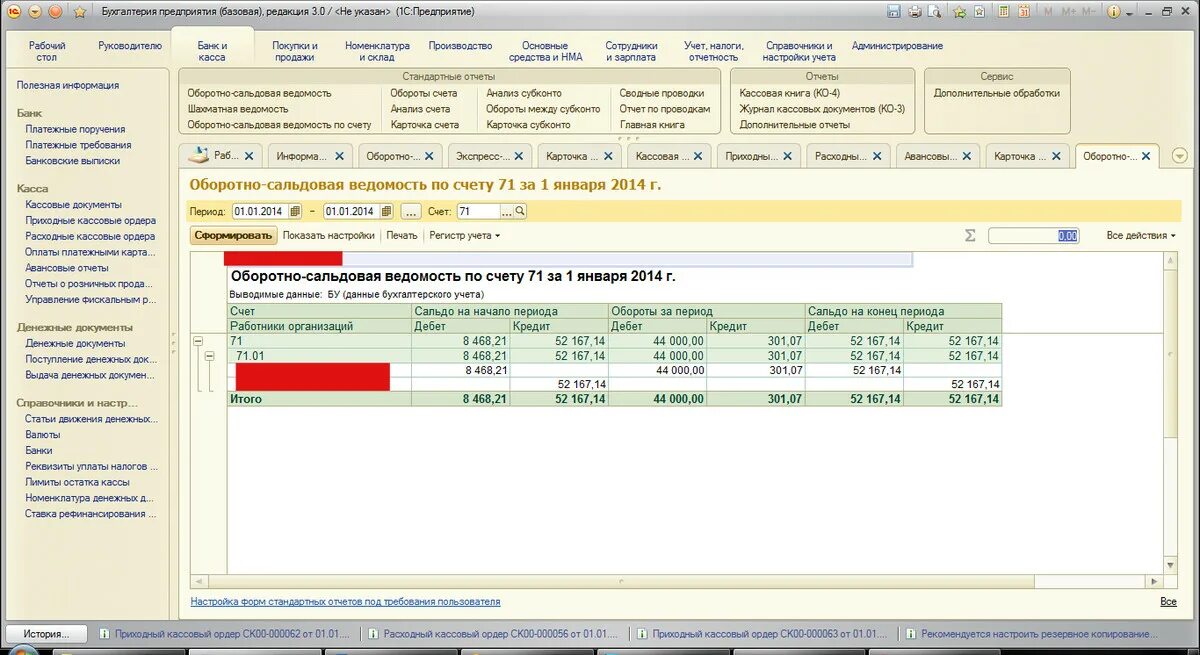This screenshot has width=1200, height=655.
Task: Click the report vertical scrollbar
Action: (1170, 413)
